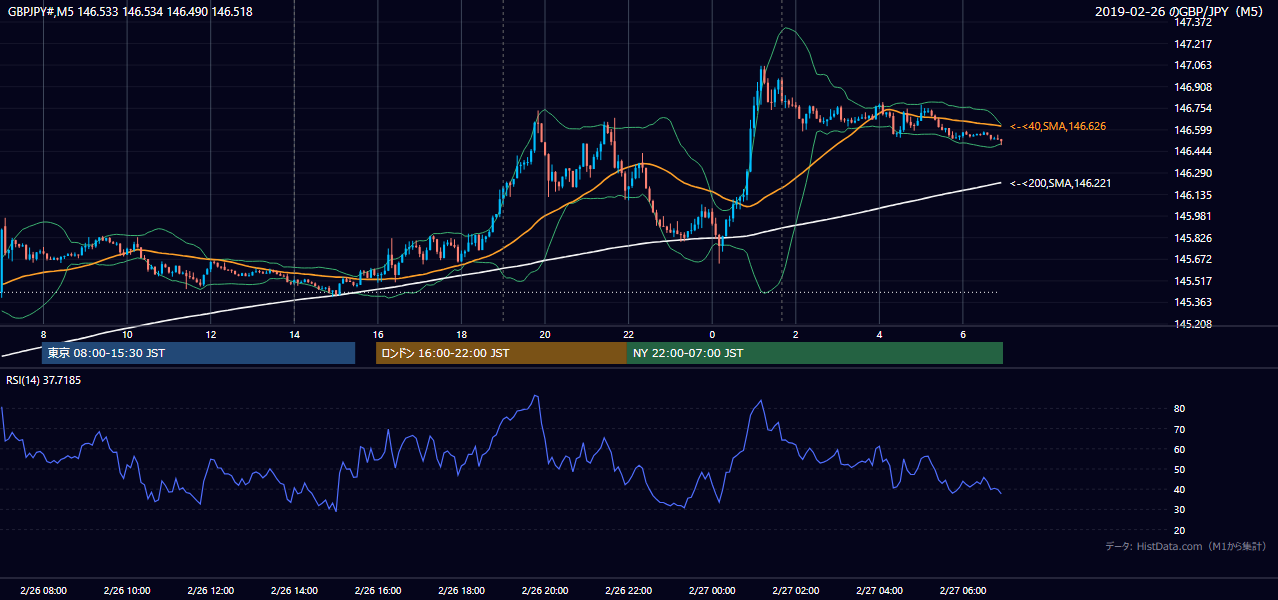Click the 2/26 18:00 time label
The height and width of the screenshot is (600, 1278).
pyautogui.click(x=461, y=590)
